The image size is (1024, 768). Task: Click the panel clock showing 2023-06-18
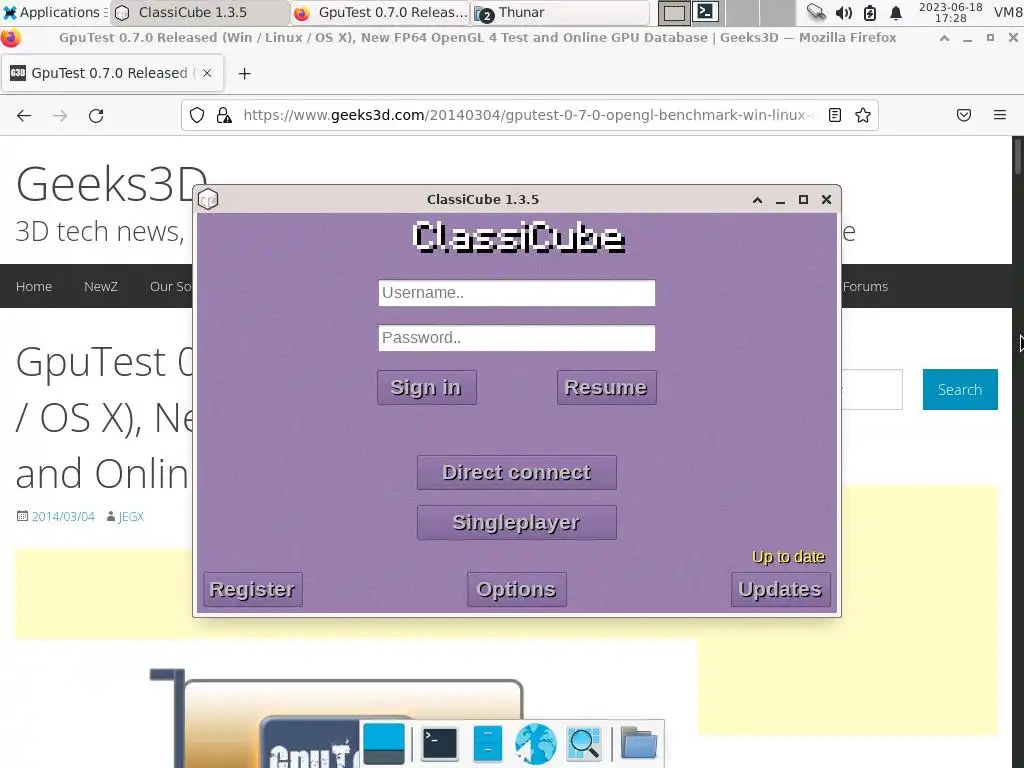(951, 12)
